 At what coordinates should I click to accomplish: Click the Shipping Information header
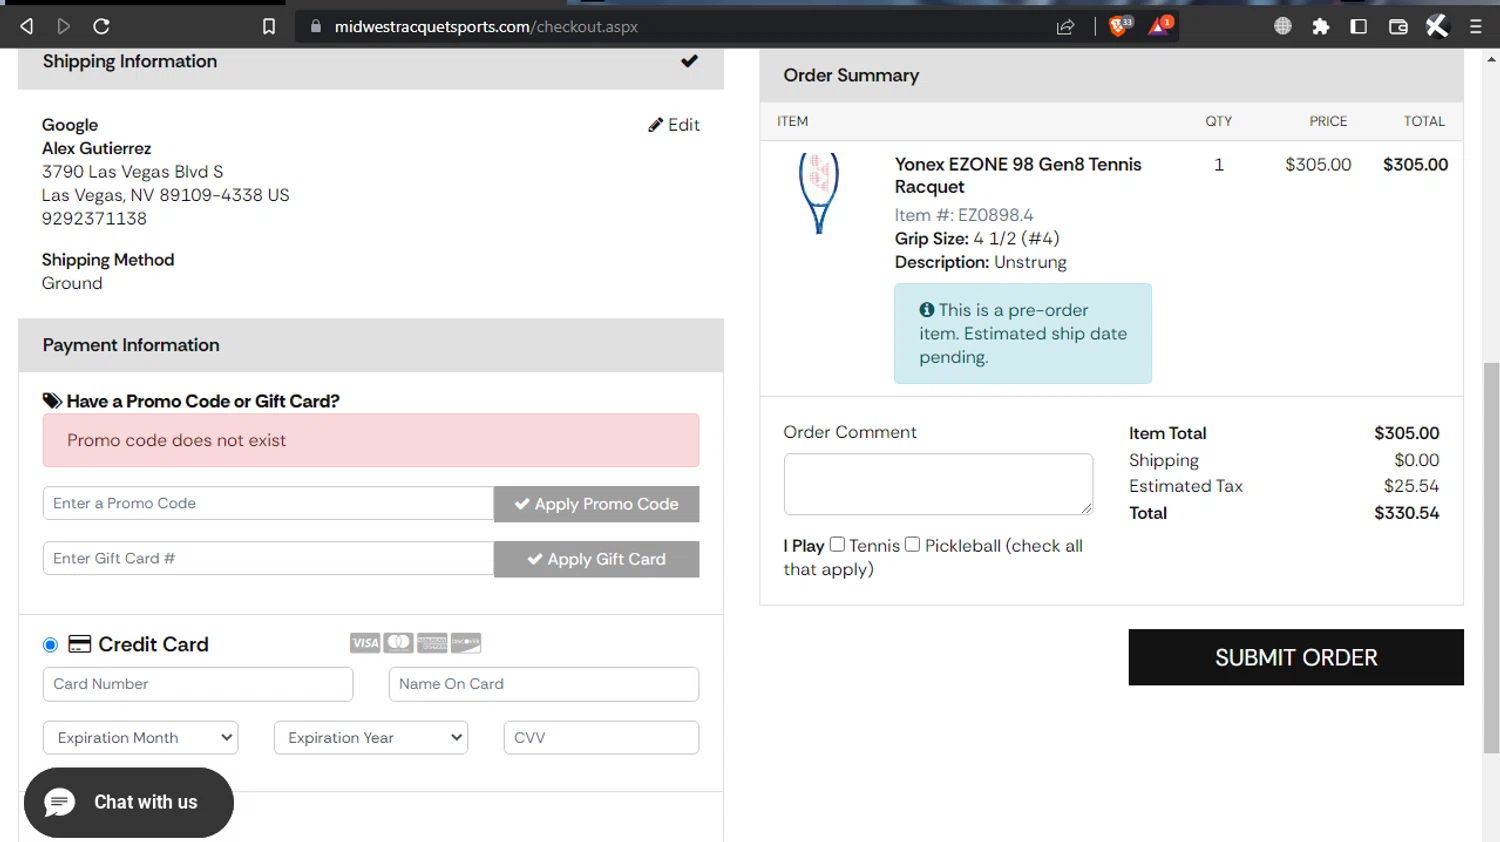tap(130, 61)
